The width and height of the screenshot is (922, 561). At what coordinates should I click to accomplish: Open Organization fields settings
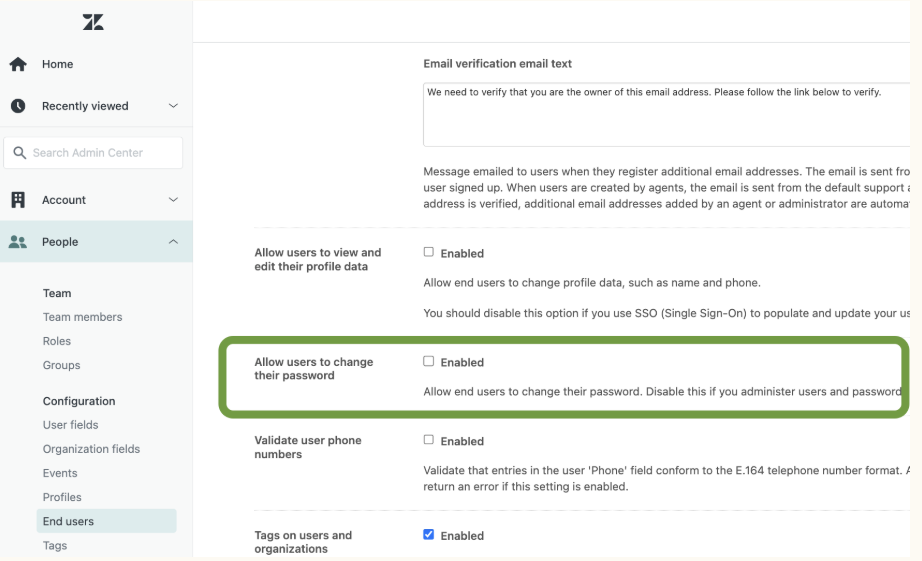point(91,449)
